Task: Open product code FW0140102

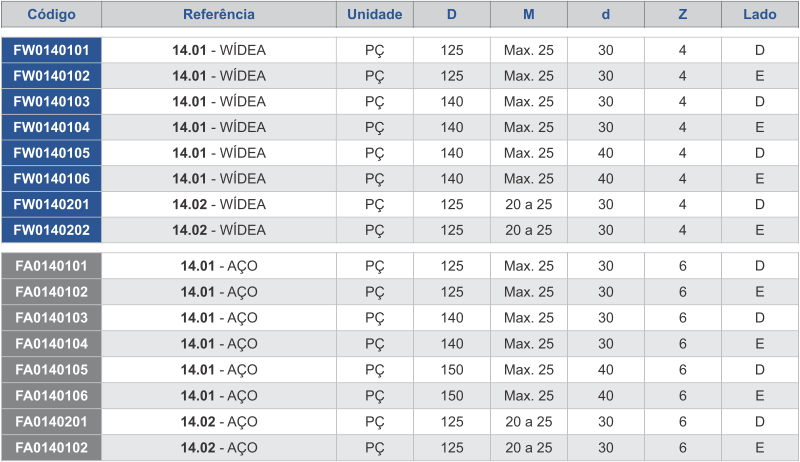Action: click(x=52, y=76)
